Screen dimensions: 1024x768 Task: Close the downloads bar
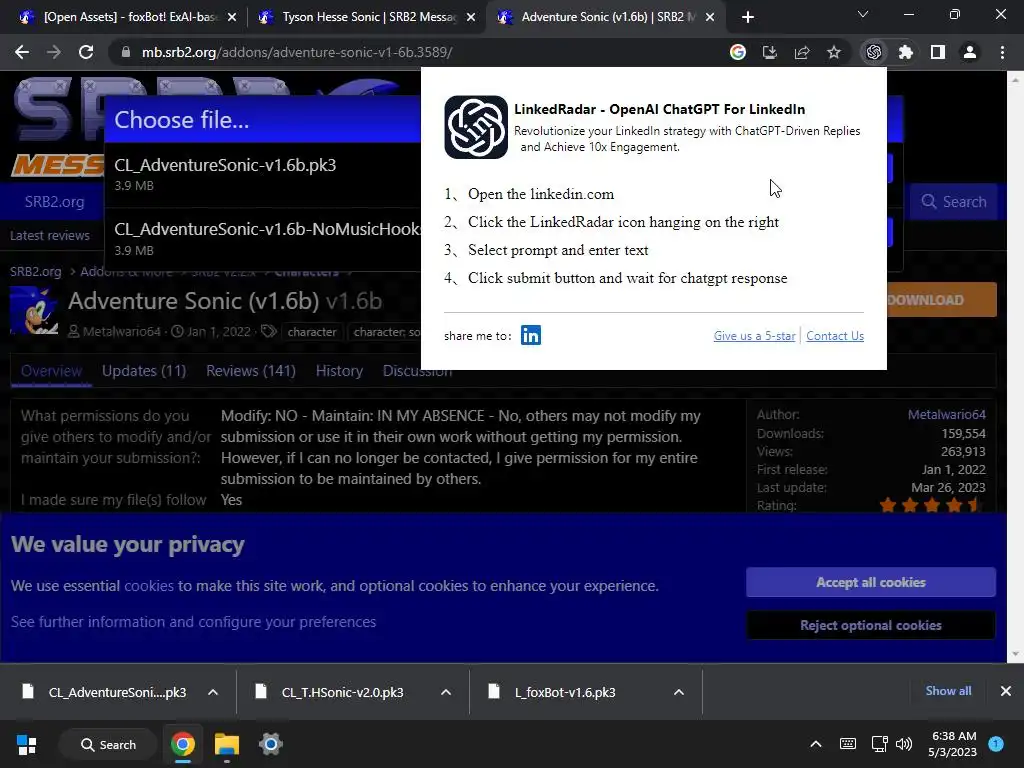click(1006, 691)
